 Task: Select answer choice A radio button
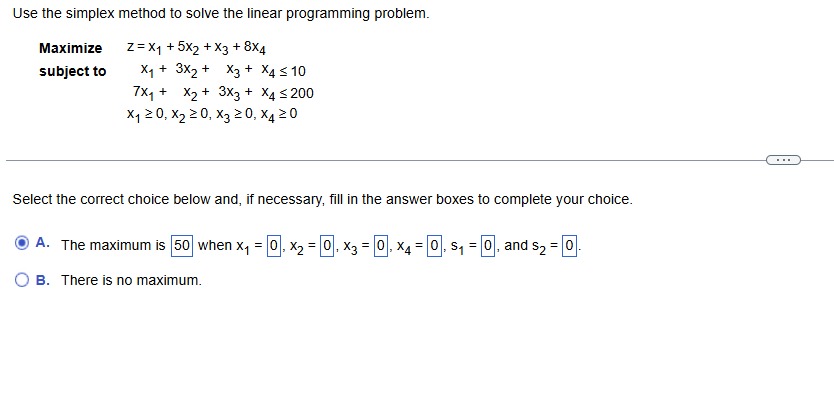22,244
